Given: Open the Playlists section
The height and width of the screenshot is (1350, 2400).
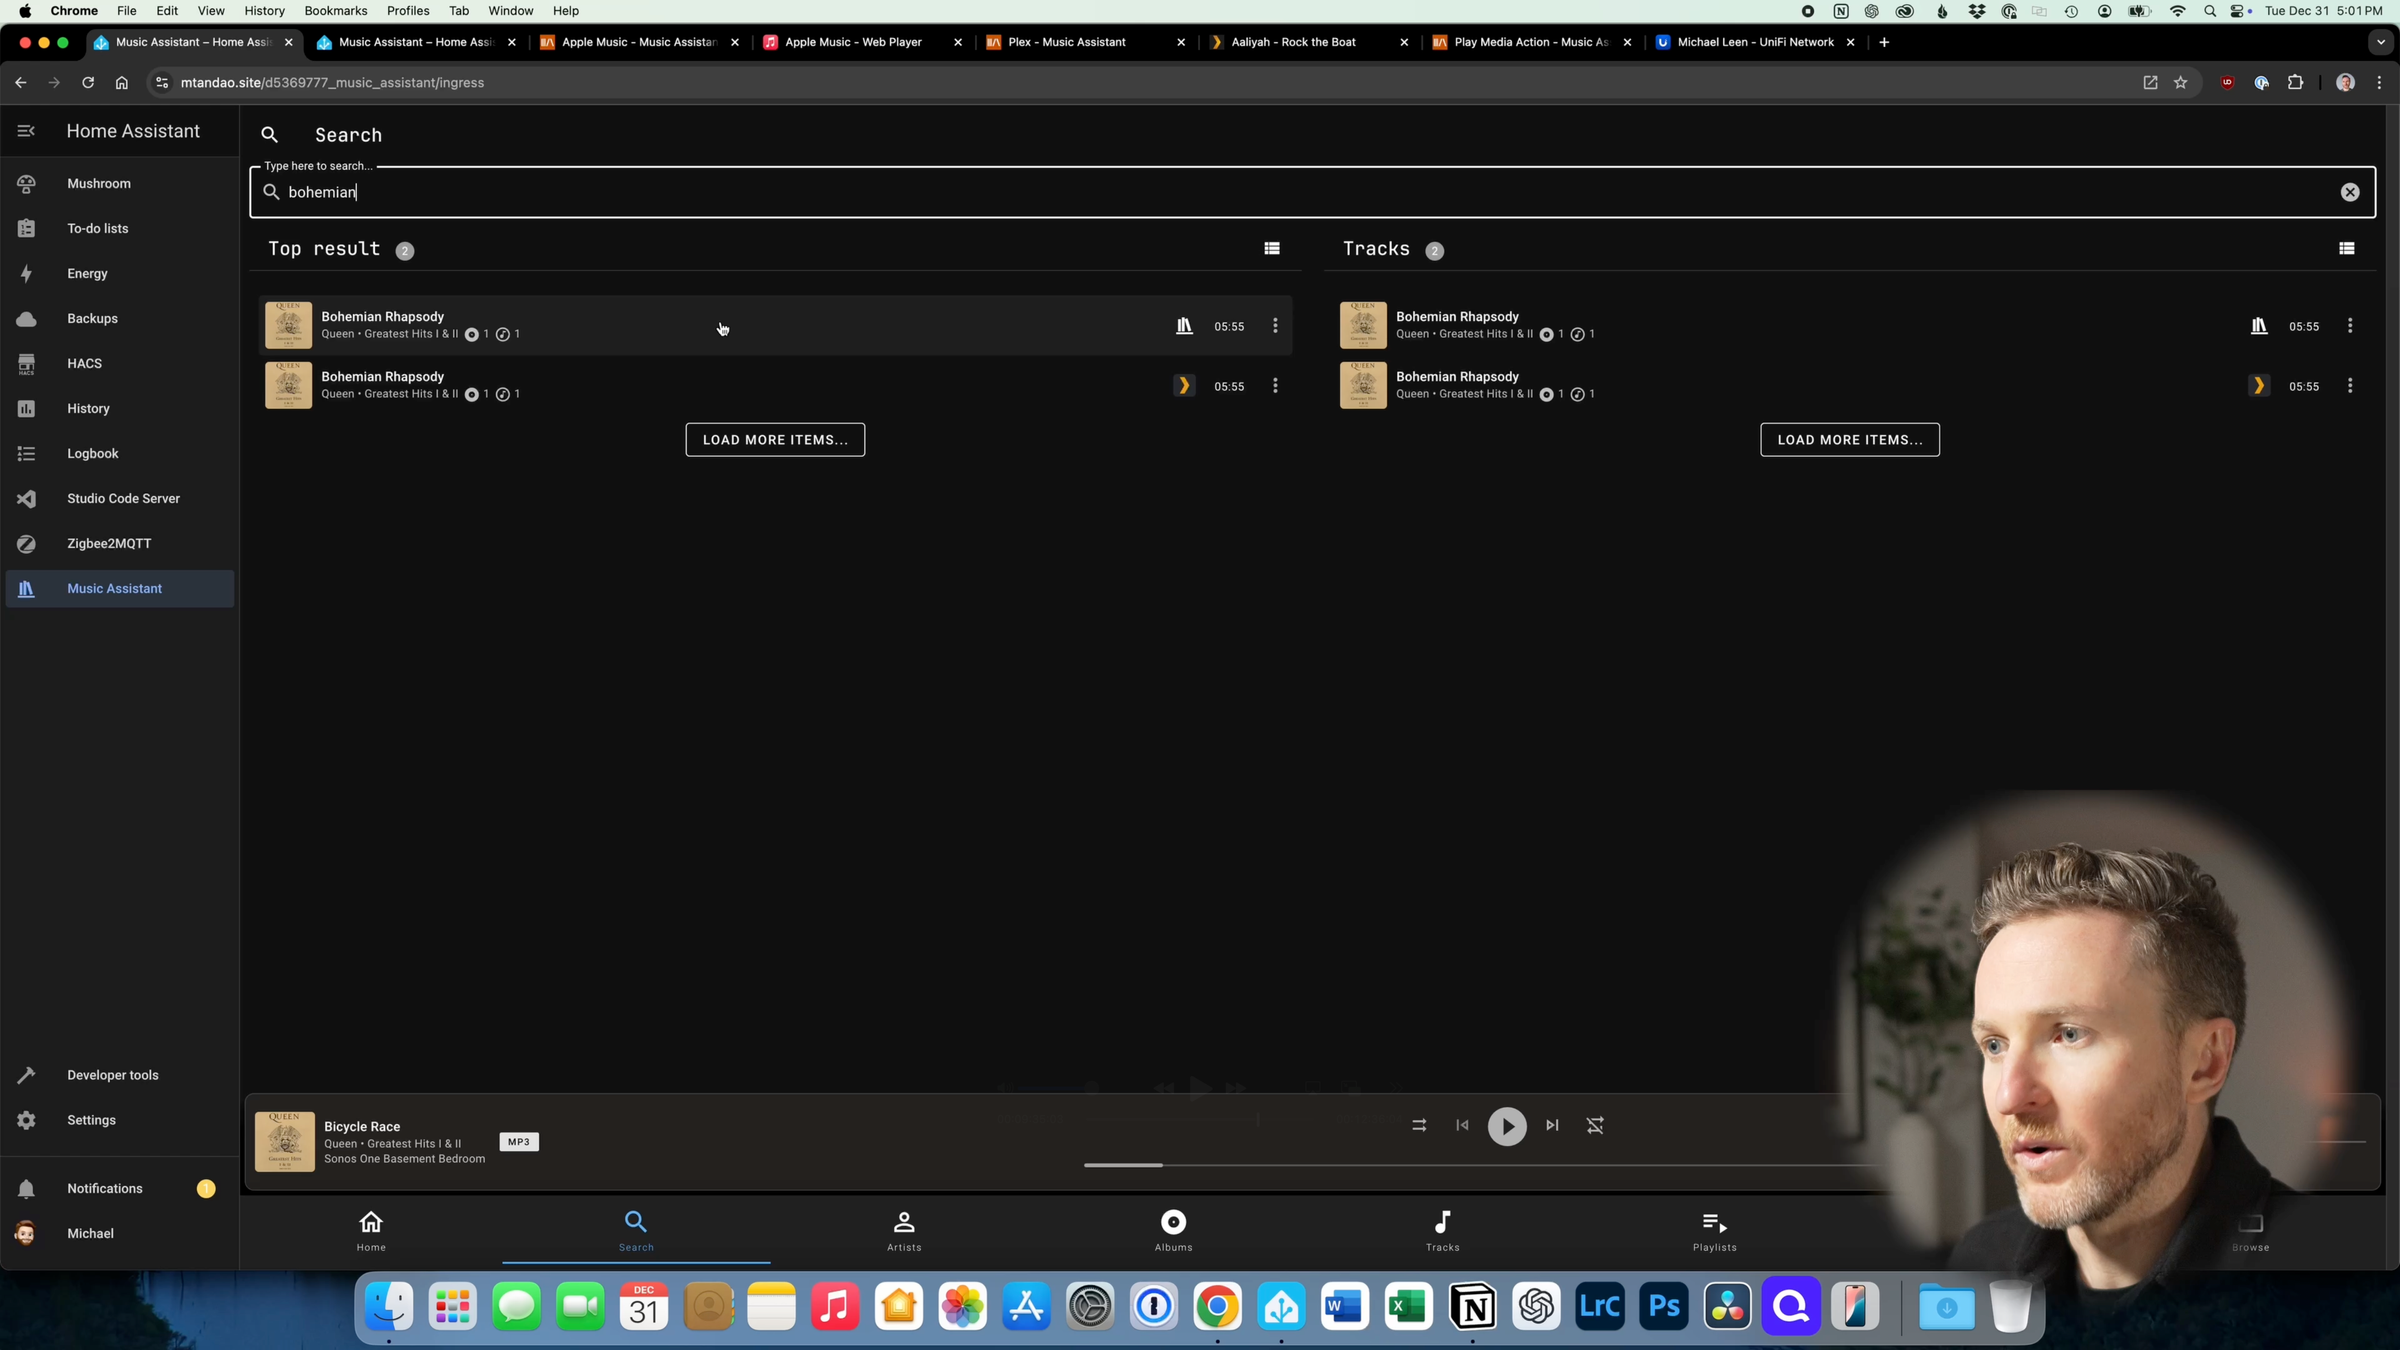Looking at the screenshot, I should click(x=1712, y=1230).
